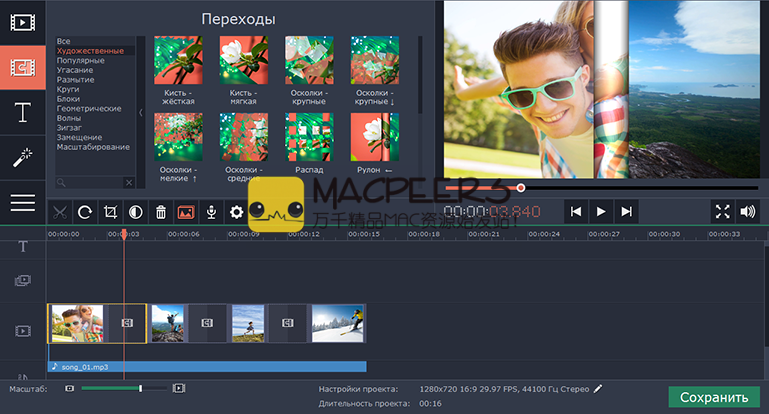
Task: Click the trash delete icon
Action: [x=161, y=212]
